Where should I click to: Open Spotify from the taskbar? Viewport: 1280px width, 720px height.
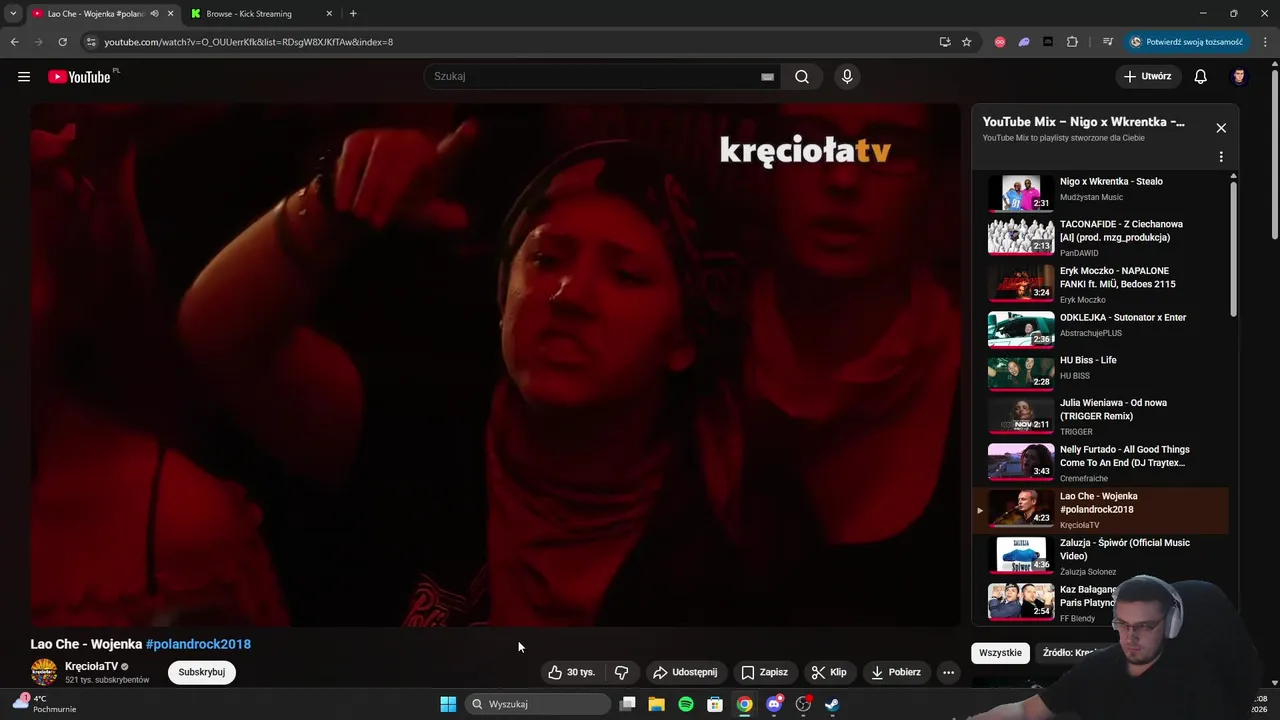click(686, 704)
